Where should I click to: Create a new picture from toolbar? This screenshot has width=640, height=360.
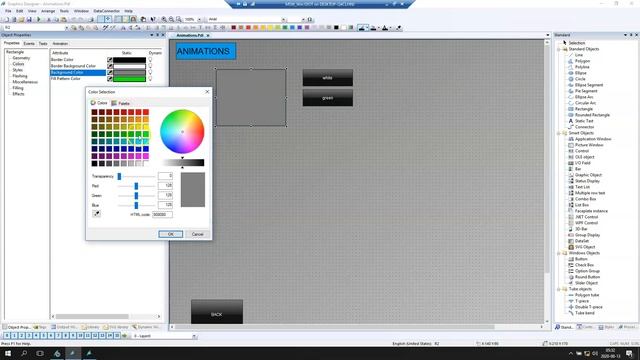(6, 20)
